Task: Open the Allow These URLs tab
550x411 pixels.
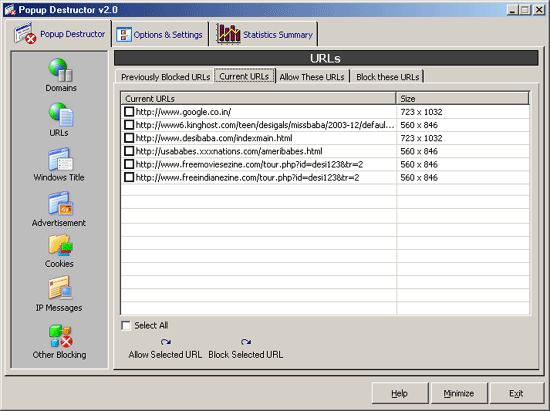Action: [312, 77]
